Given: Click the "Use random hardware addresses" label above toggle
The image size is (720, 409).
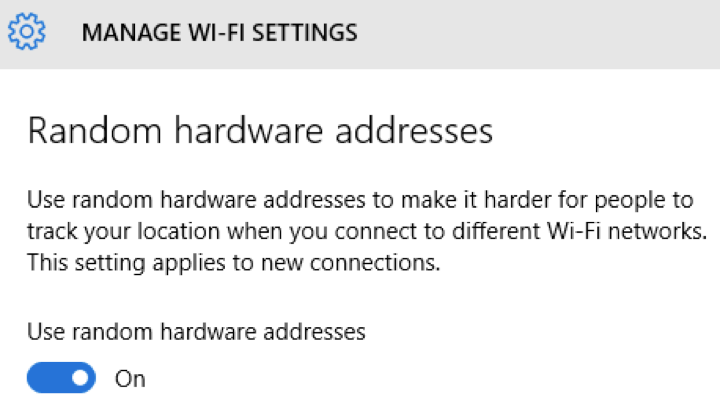Looking at the screenshot, I should coord(197,330).
